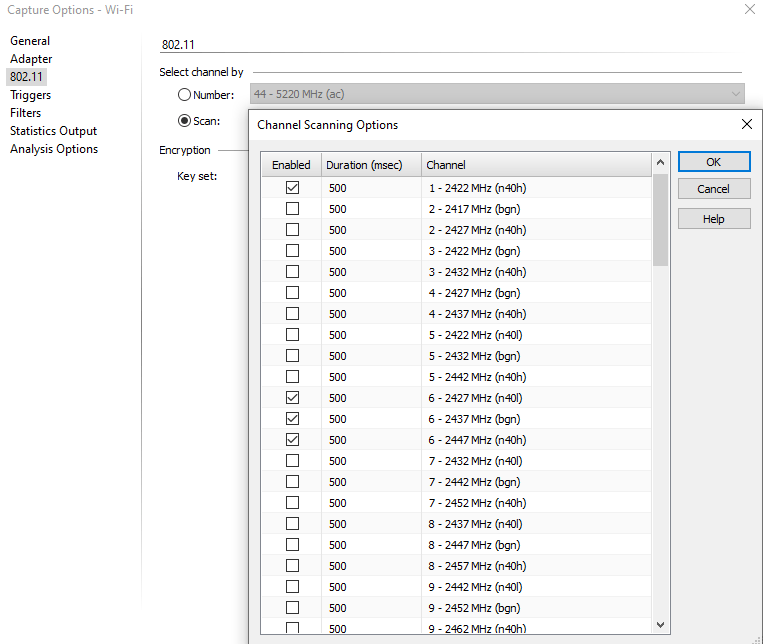Select channel by Number radio button
Screen dimensions: 763x644
click(184, 95)
